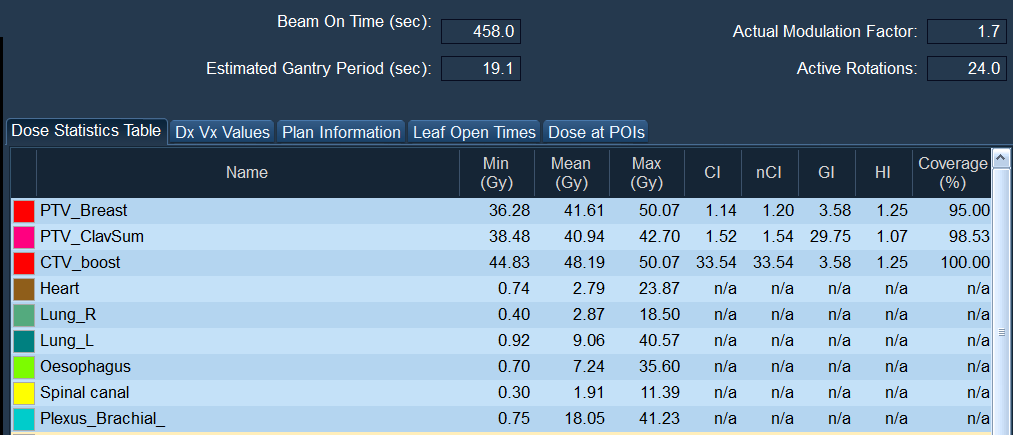This screenshot has height=435, width=1013.
Task: Click the Beam On Time value field
Action: click(x=481, y=32)
